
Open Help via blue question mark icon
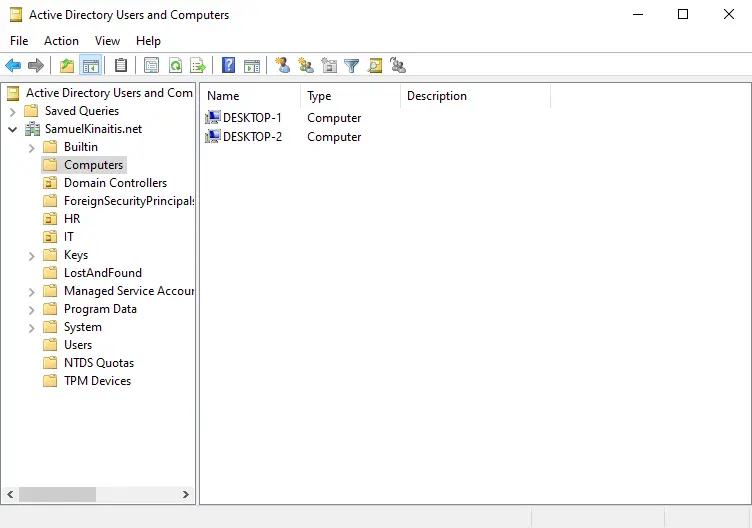point(229,66)
